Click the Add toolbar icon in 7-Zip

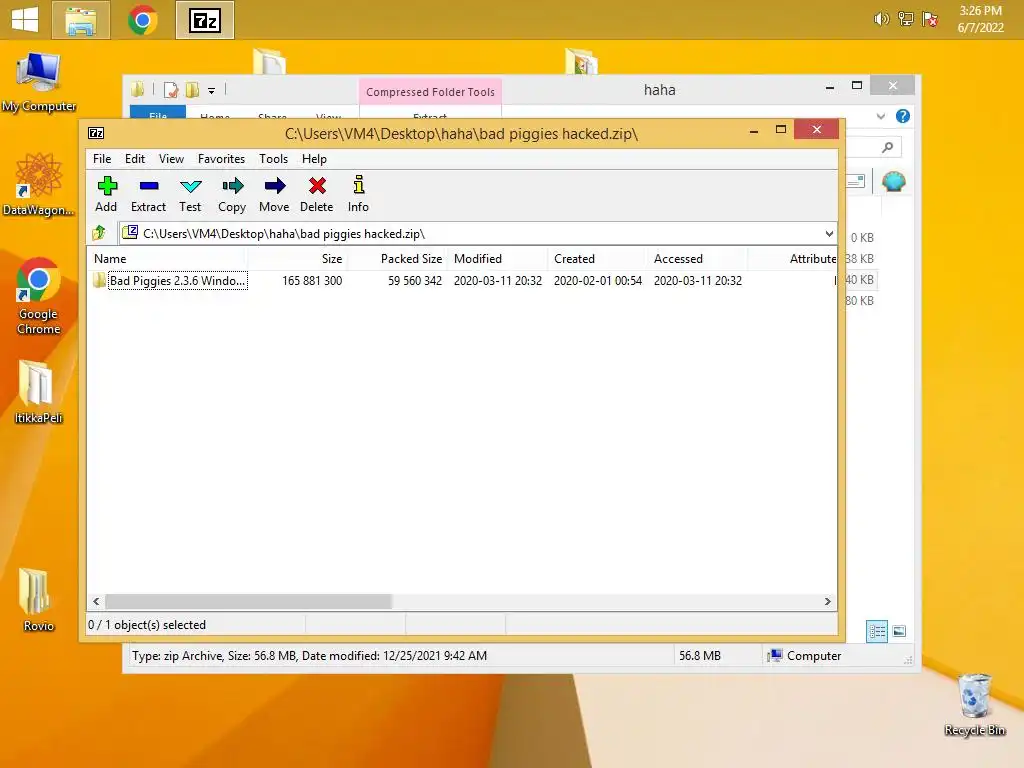106,194
